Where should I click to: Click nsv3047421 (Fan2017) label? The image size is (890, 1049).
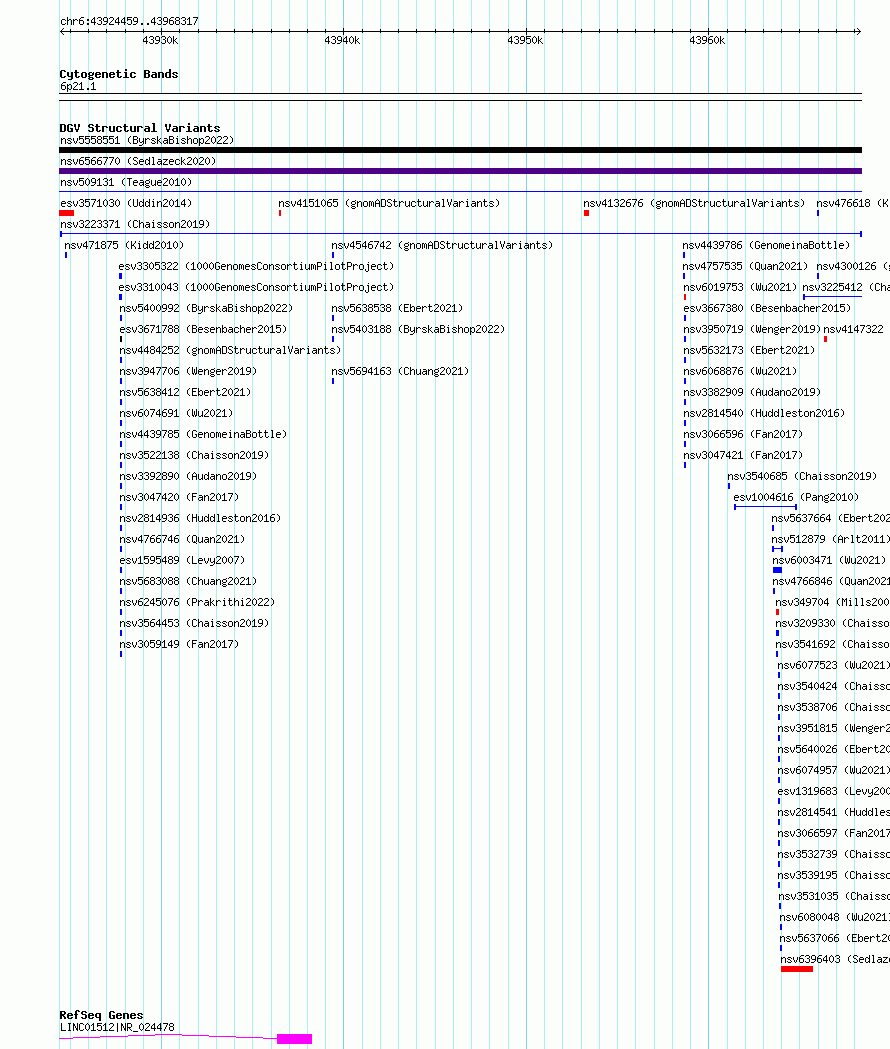pyautogui.click(x=743, y=456)
